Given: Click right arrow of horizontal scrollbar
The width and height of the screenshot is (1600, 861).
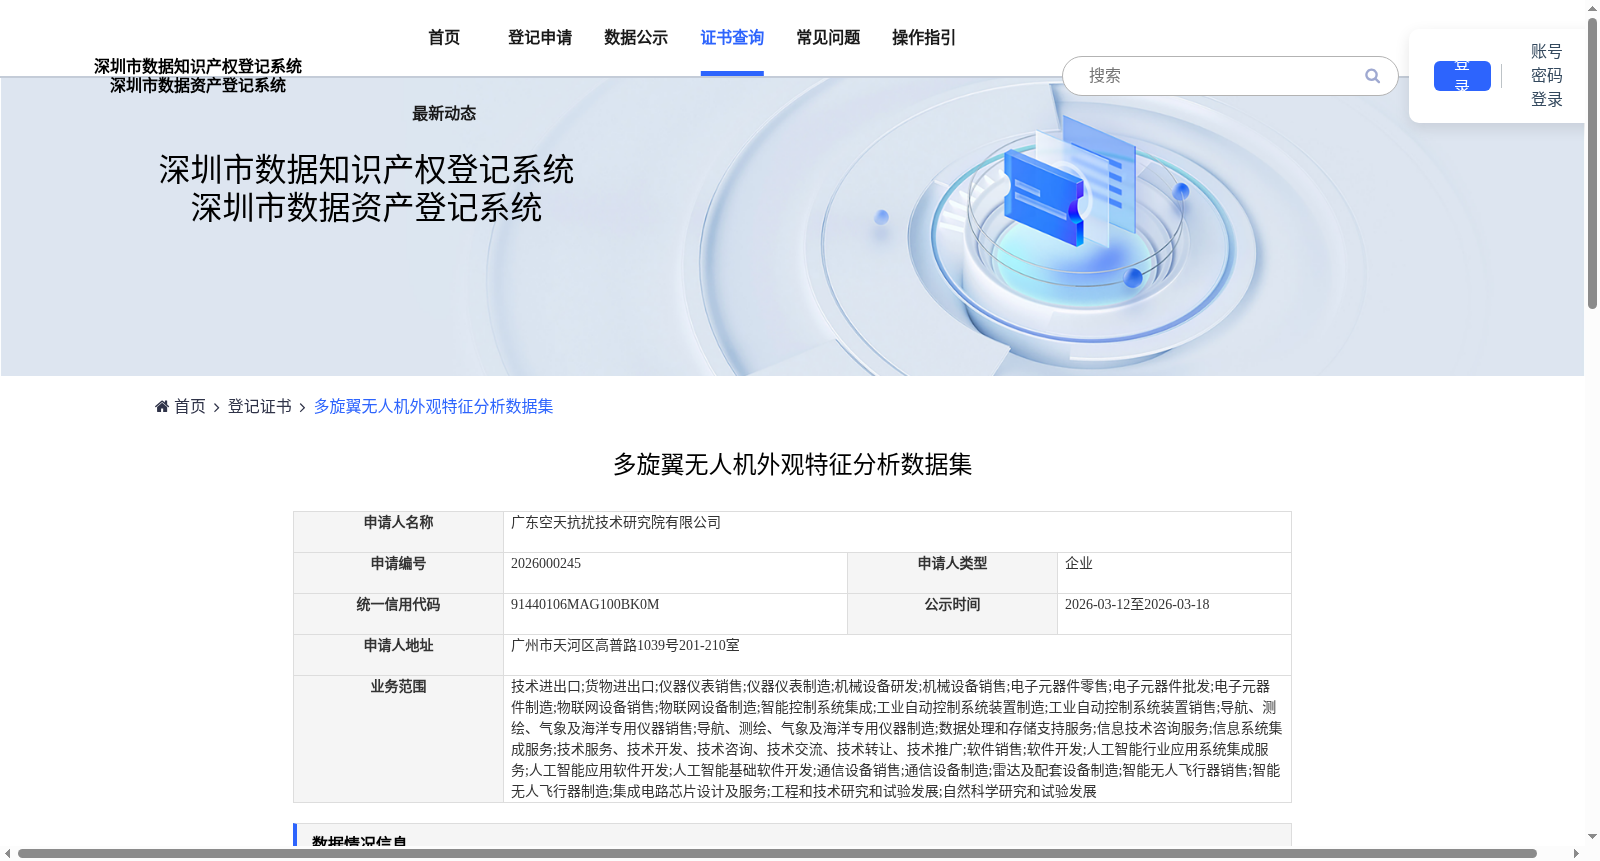Looking at the screenshot, I should 1577,853.
